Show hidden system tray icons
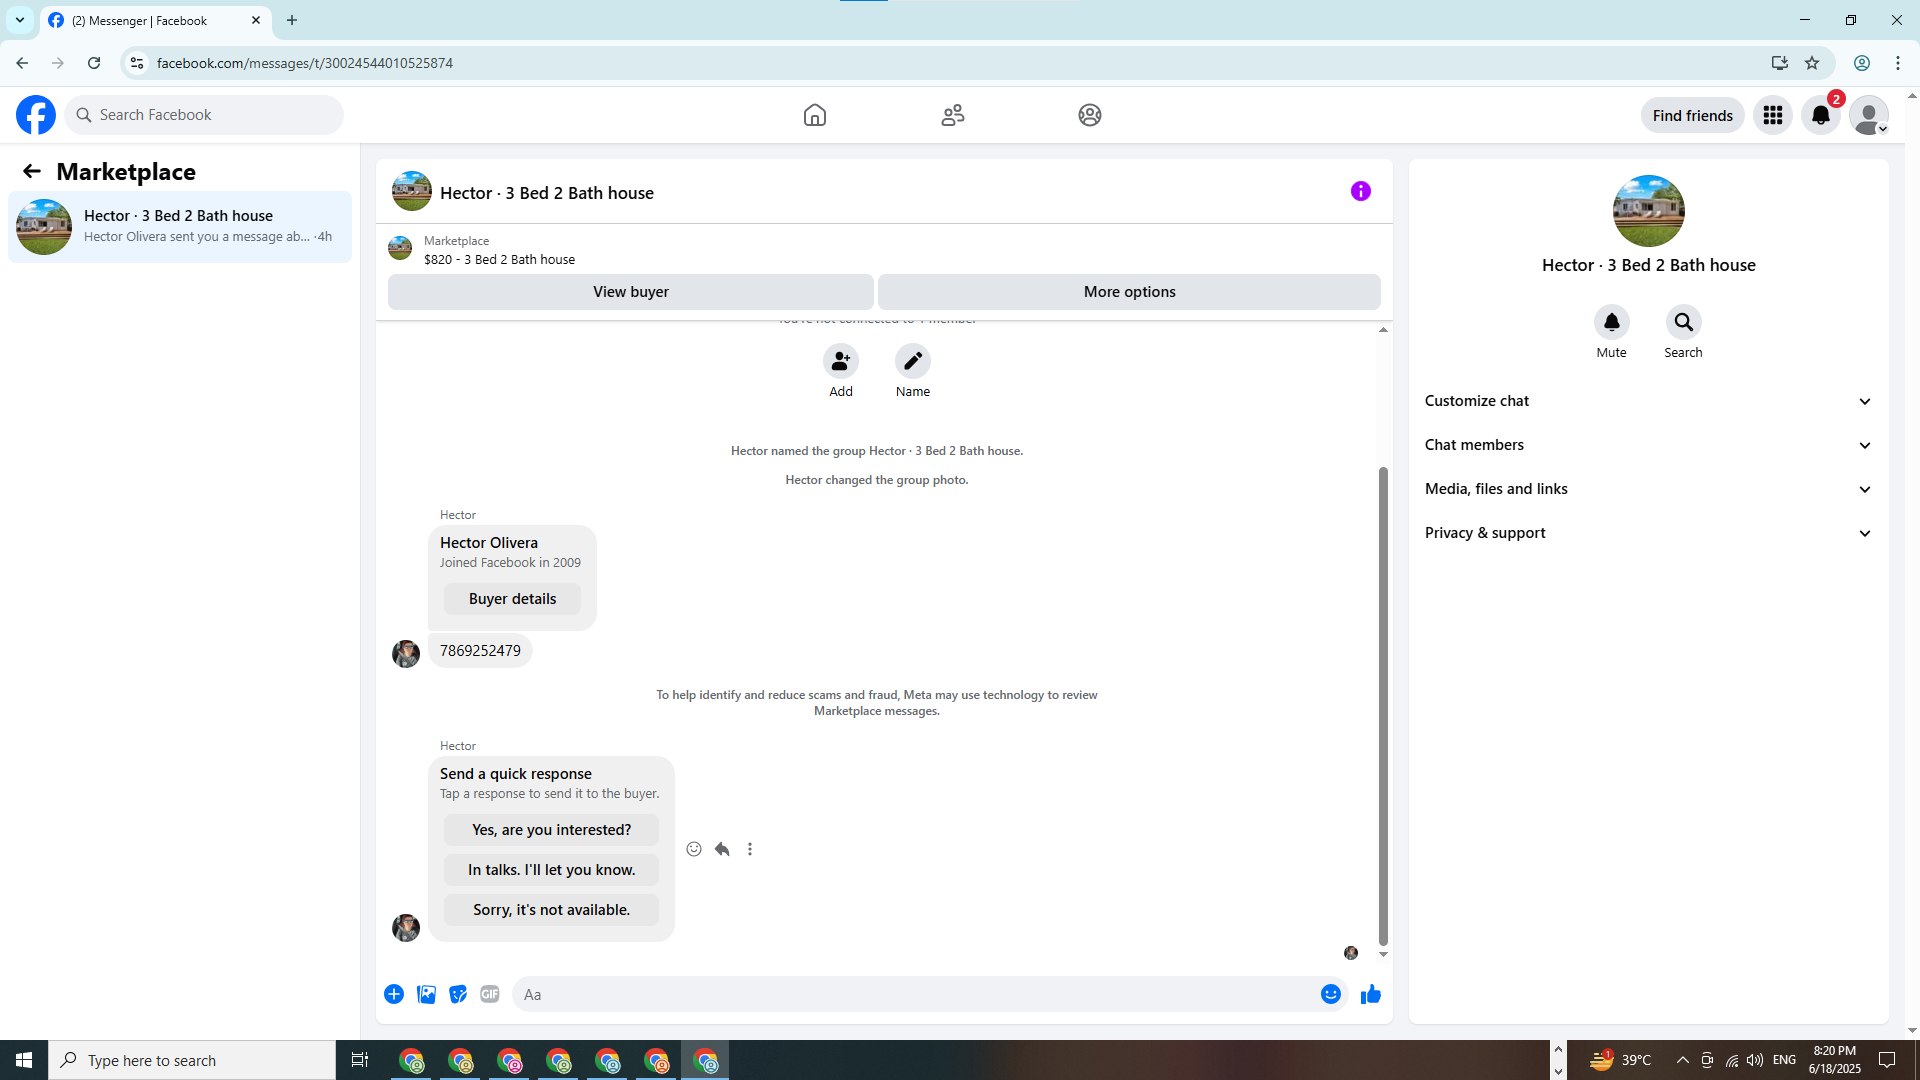 (x=1683, y=1060)
